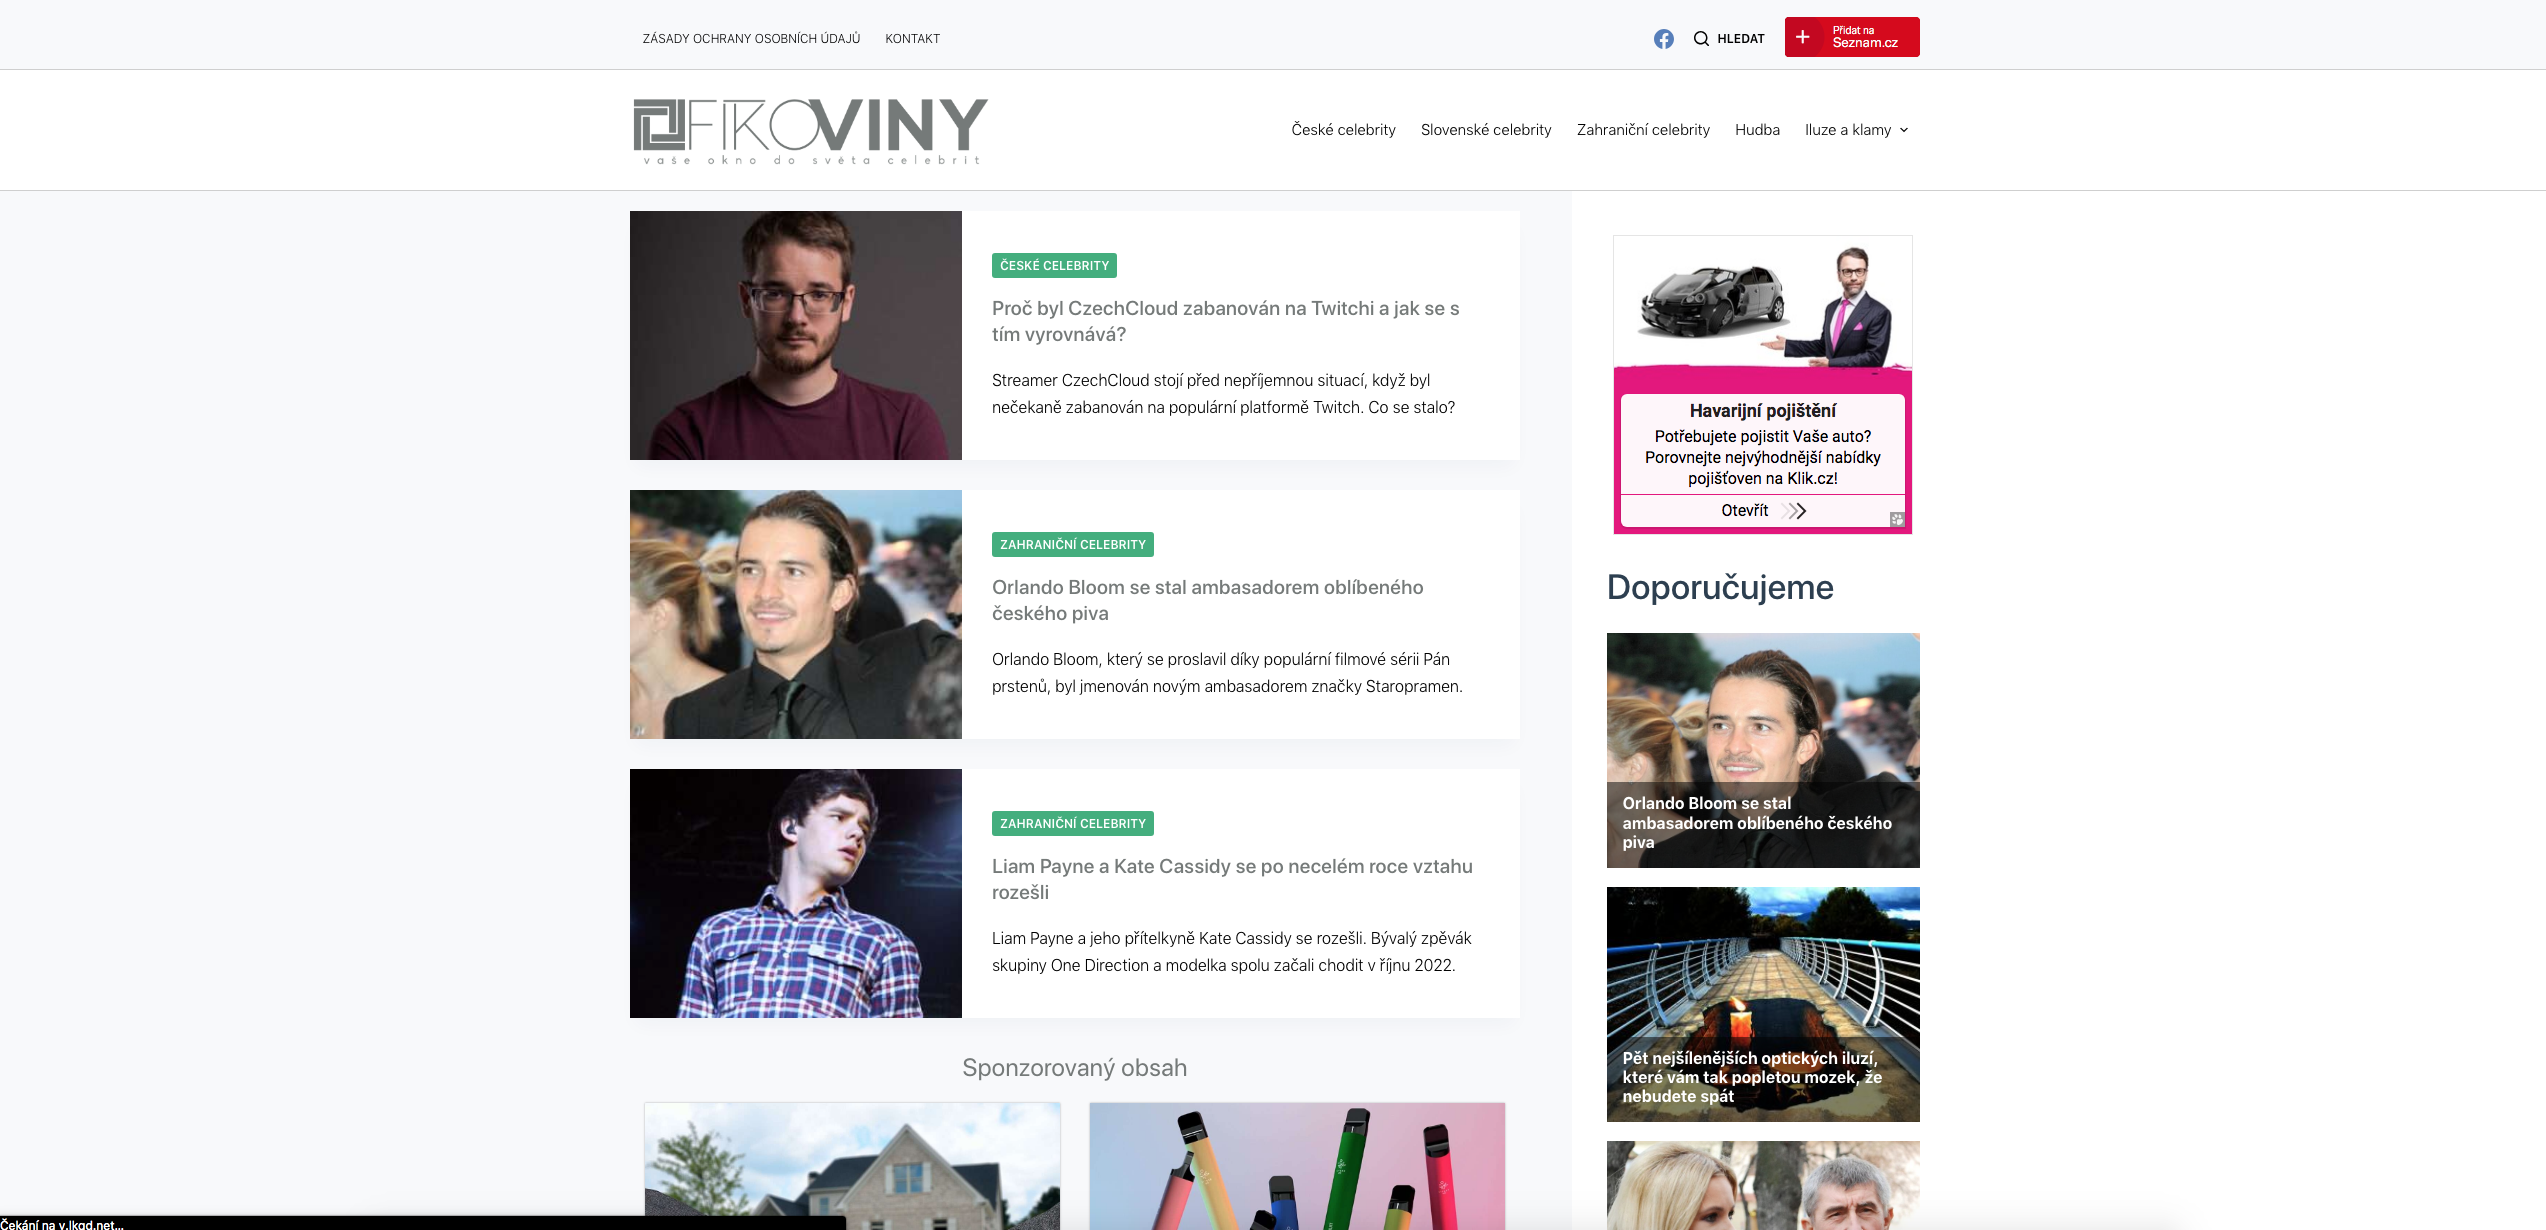Click Havarijní pojištění ad heading
2546x1230 pixels.
coord(1762,411)
